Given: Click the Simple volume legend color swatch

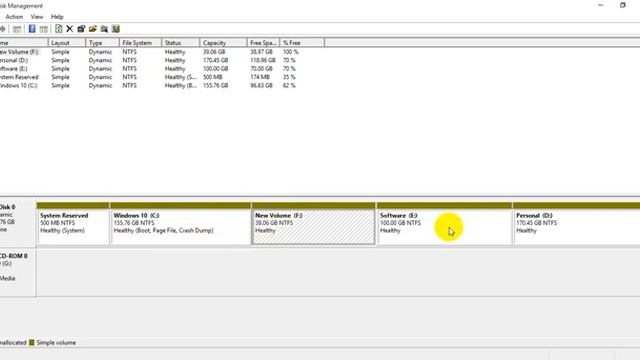Looking at the screenshot, I should tap(31, 342).
